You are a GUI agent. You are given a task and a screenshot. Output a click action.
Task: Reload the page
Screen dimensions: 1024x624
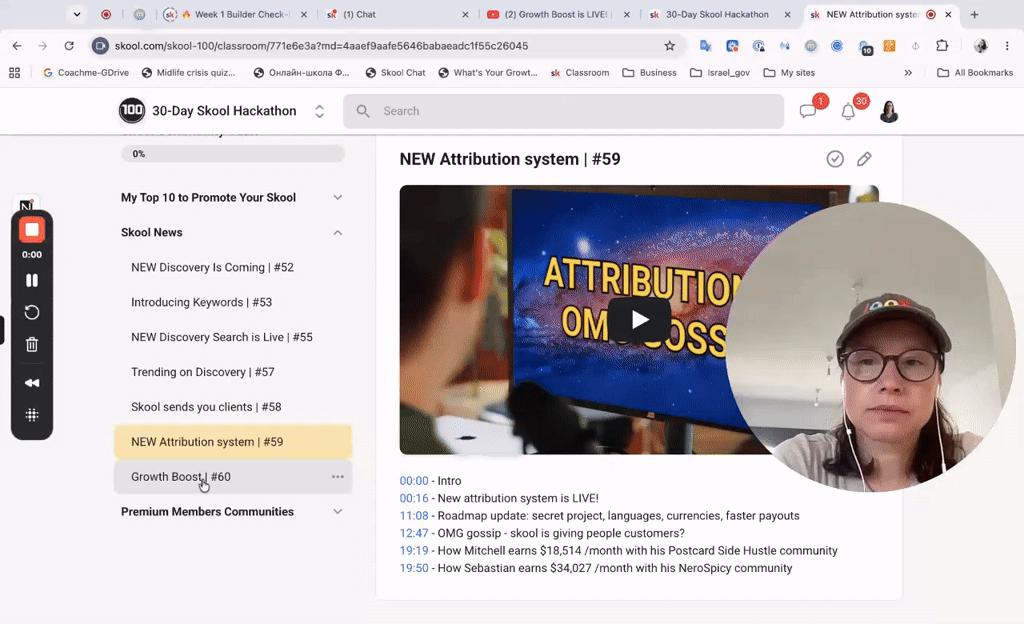click(x=69, y=46)
